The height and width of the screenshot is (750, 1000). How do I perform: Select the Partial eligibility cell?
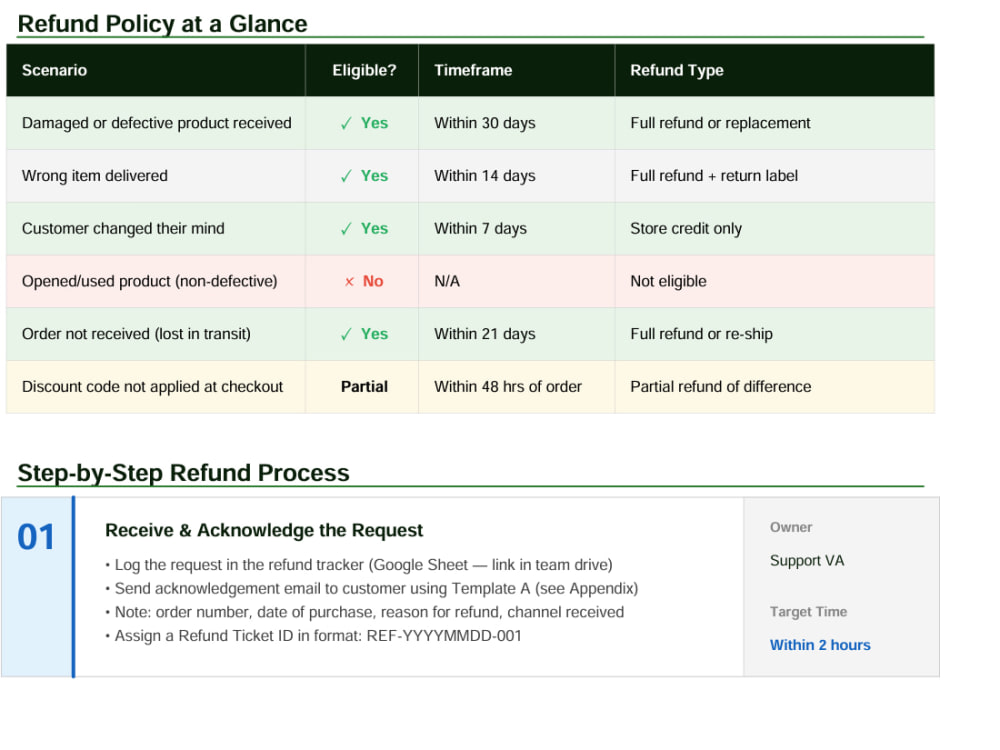click(364, 386)
